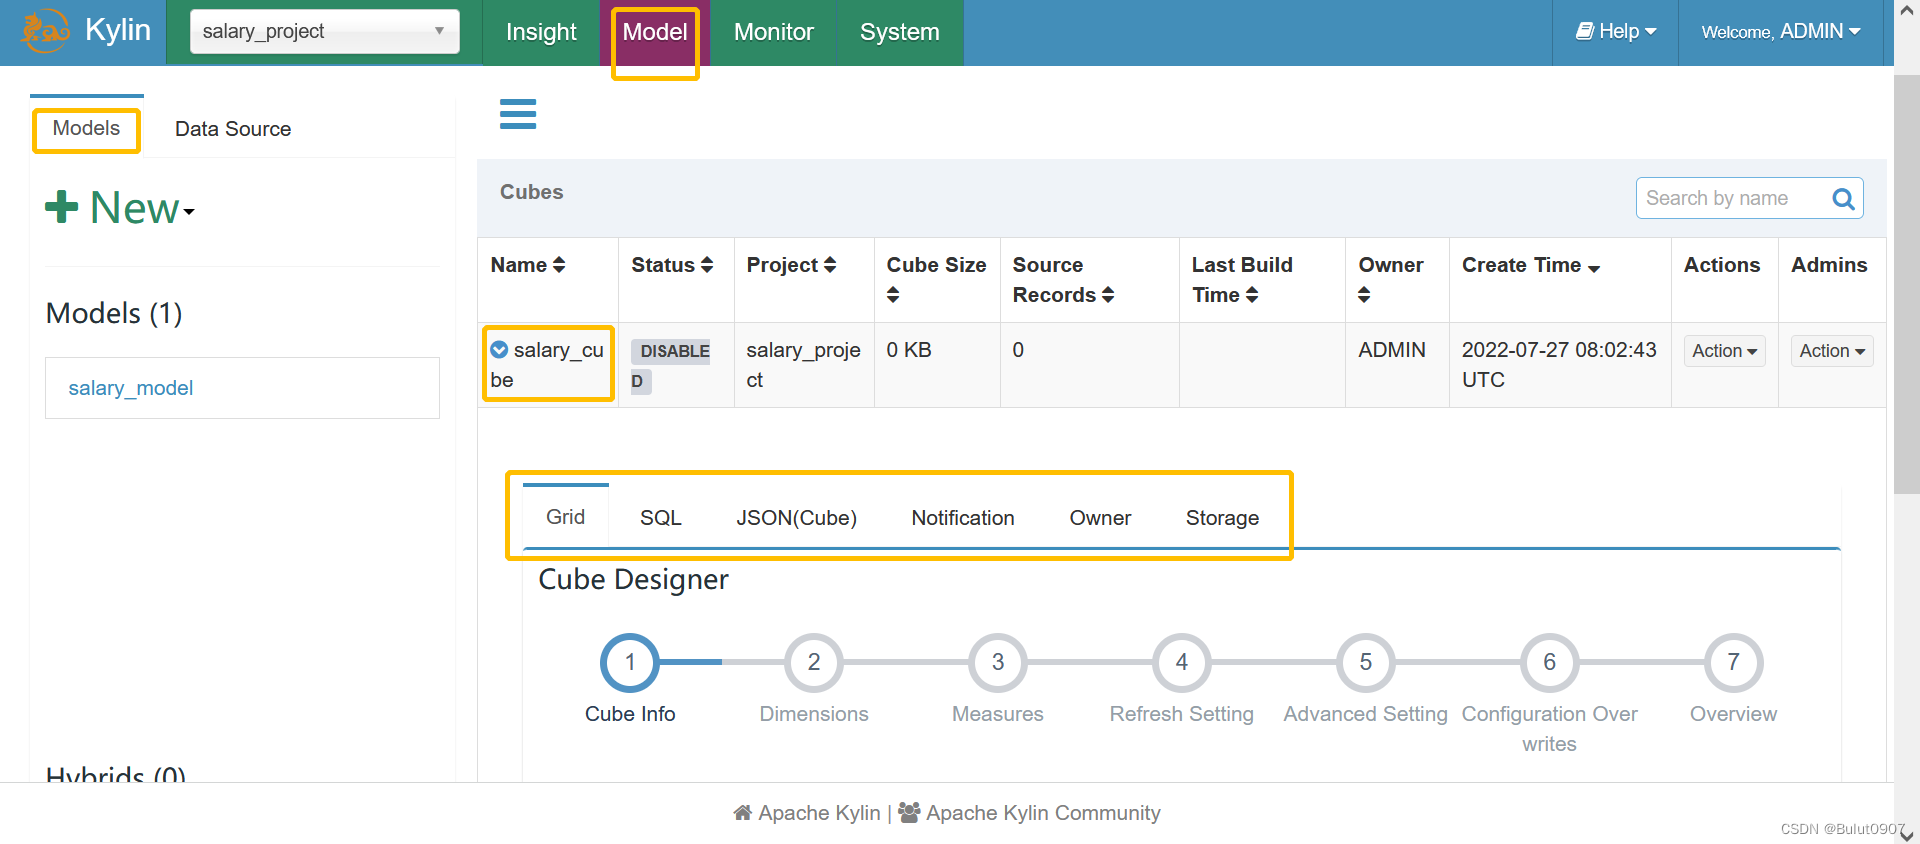Click the Cube Designer heading

[x=633, y=580]
